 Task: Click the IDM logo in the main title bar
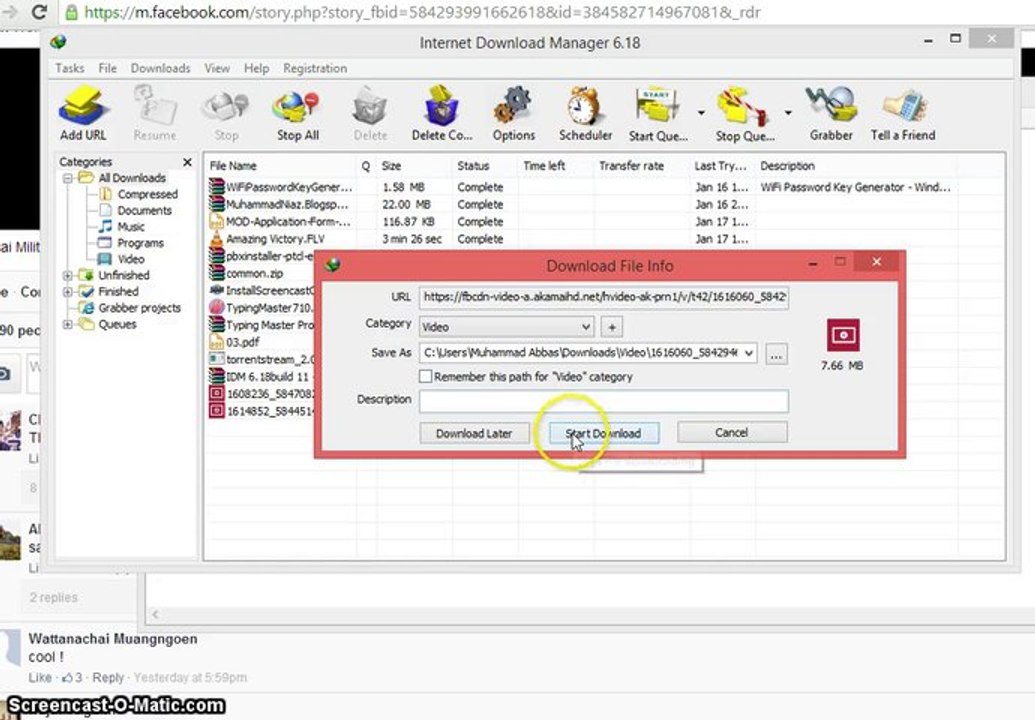[x=58, y=42]
